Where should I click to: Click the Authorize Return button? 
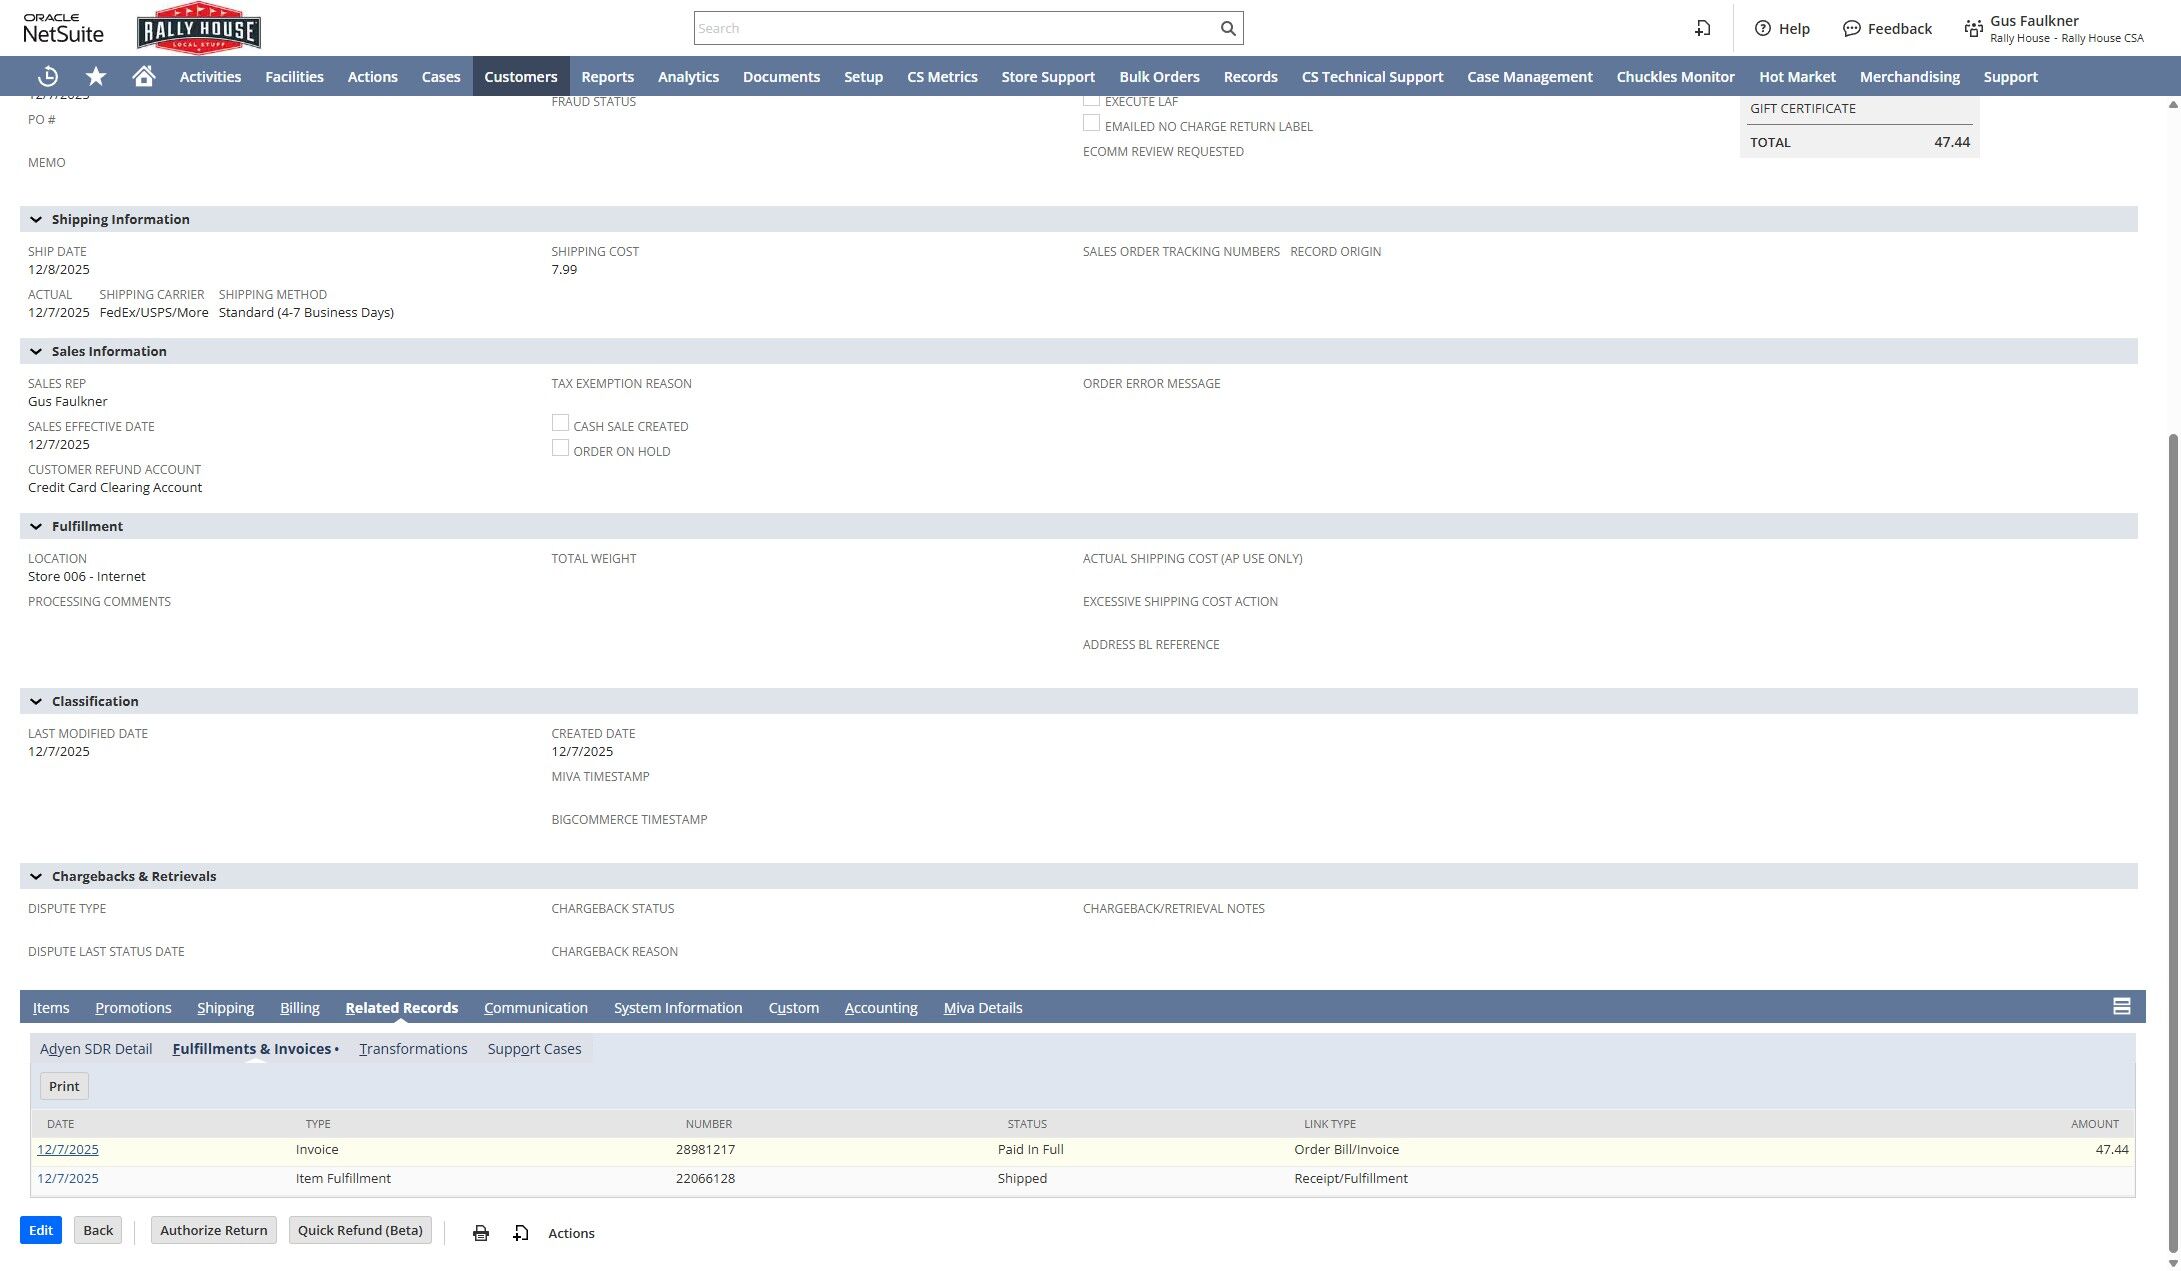(x=214, y=1230)
